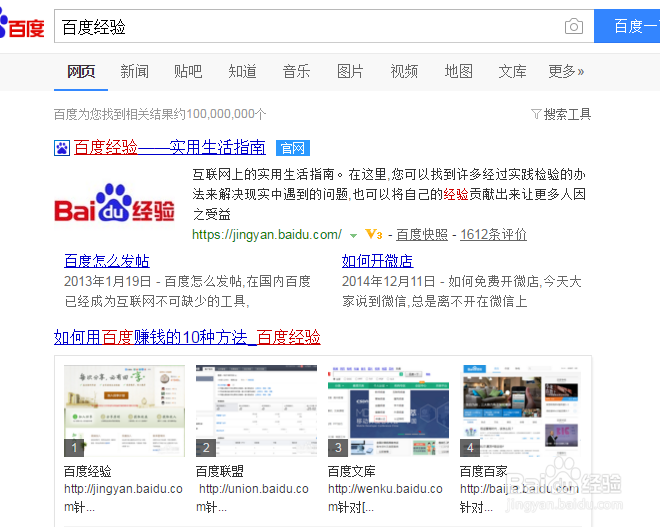Open the 视频 tab
Viewport: 660px width, 527px height.
pyautogui.click(x=404, y=71)
